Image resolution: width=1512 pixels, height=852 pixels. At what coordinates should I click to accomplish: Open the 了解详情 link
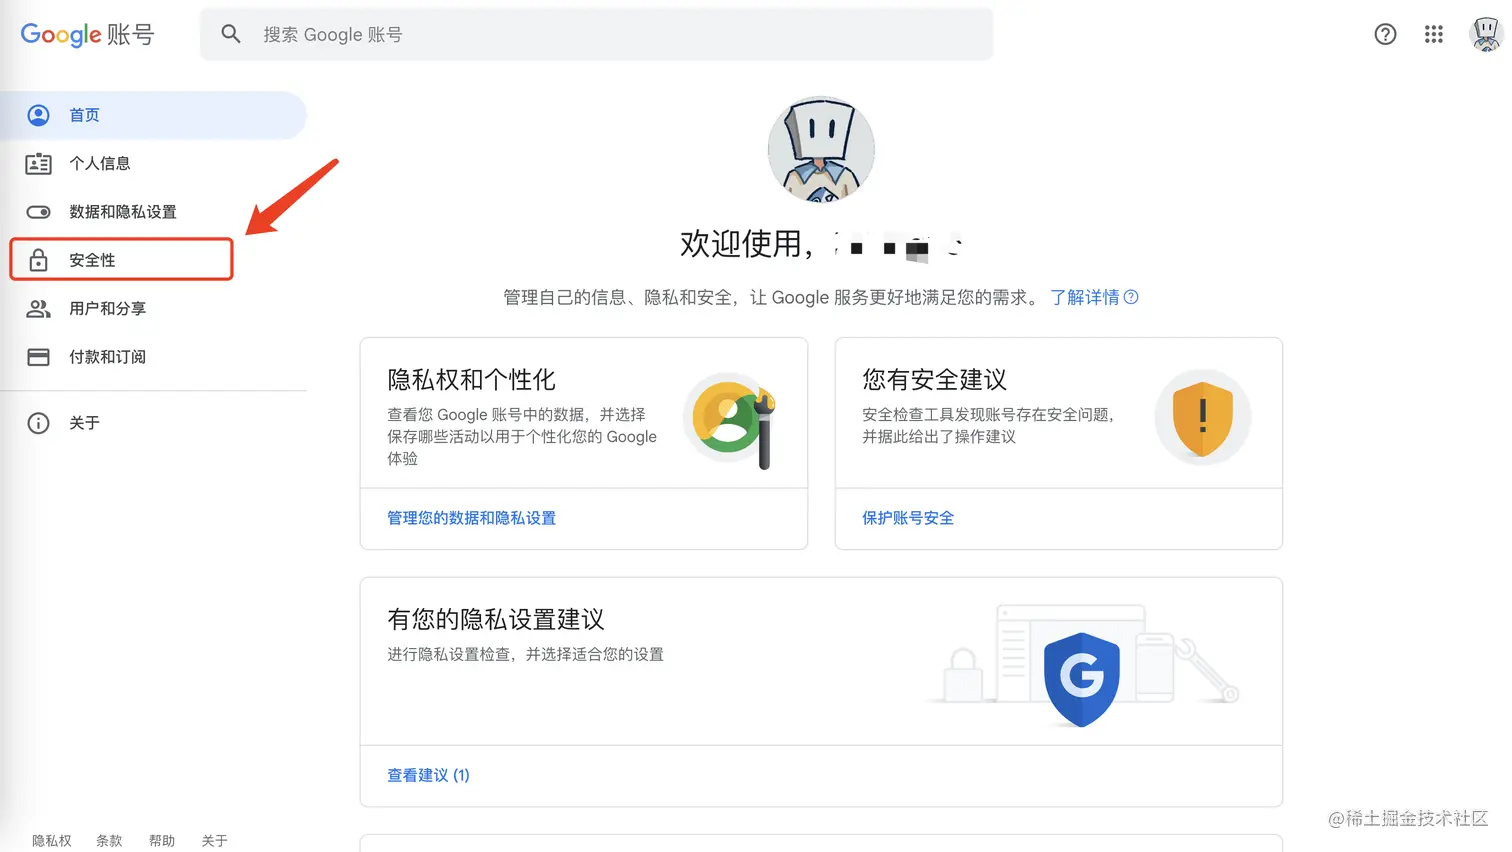pyautogui.click(x=1084, y=297)
